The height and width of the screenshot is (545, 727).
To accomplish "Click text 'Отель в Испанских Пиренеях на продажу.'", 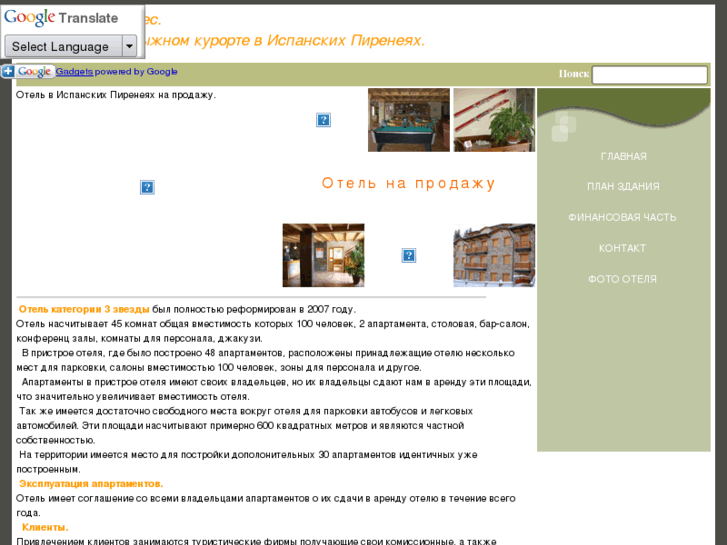I will [x=116, y=95].
